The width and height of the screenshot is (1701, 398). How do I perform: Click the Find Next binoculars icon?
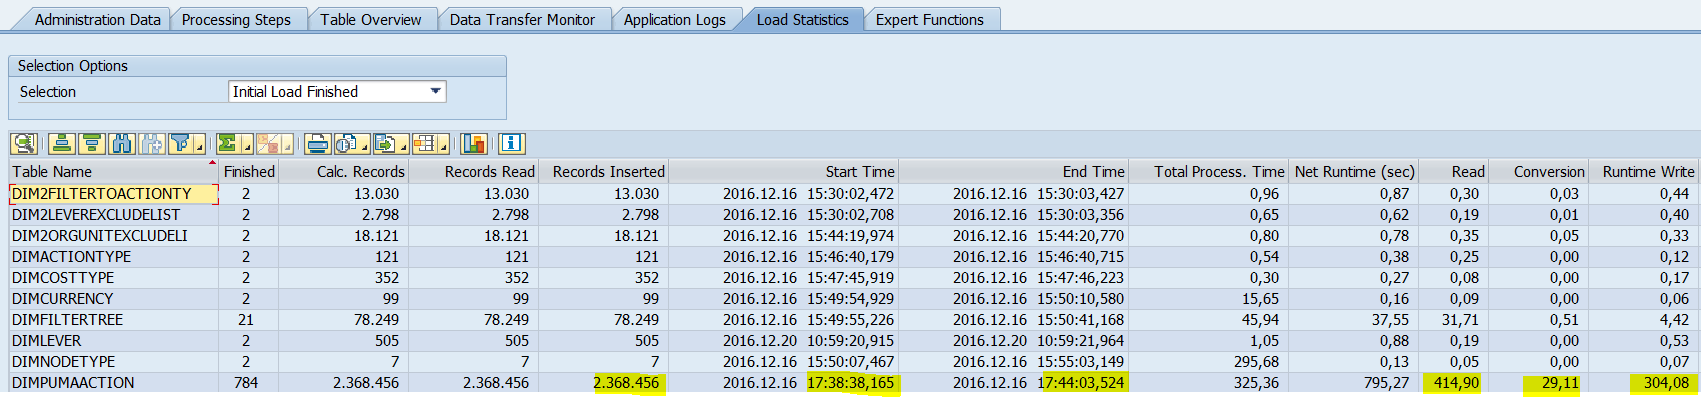152,144
